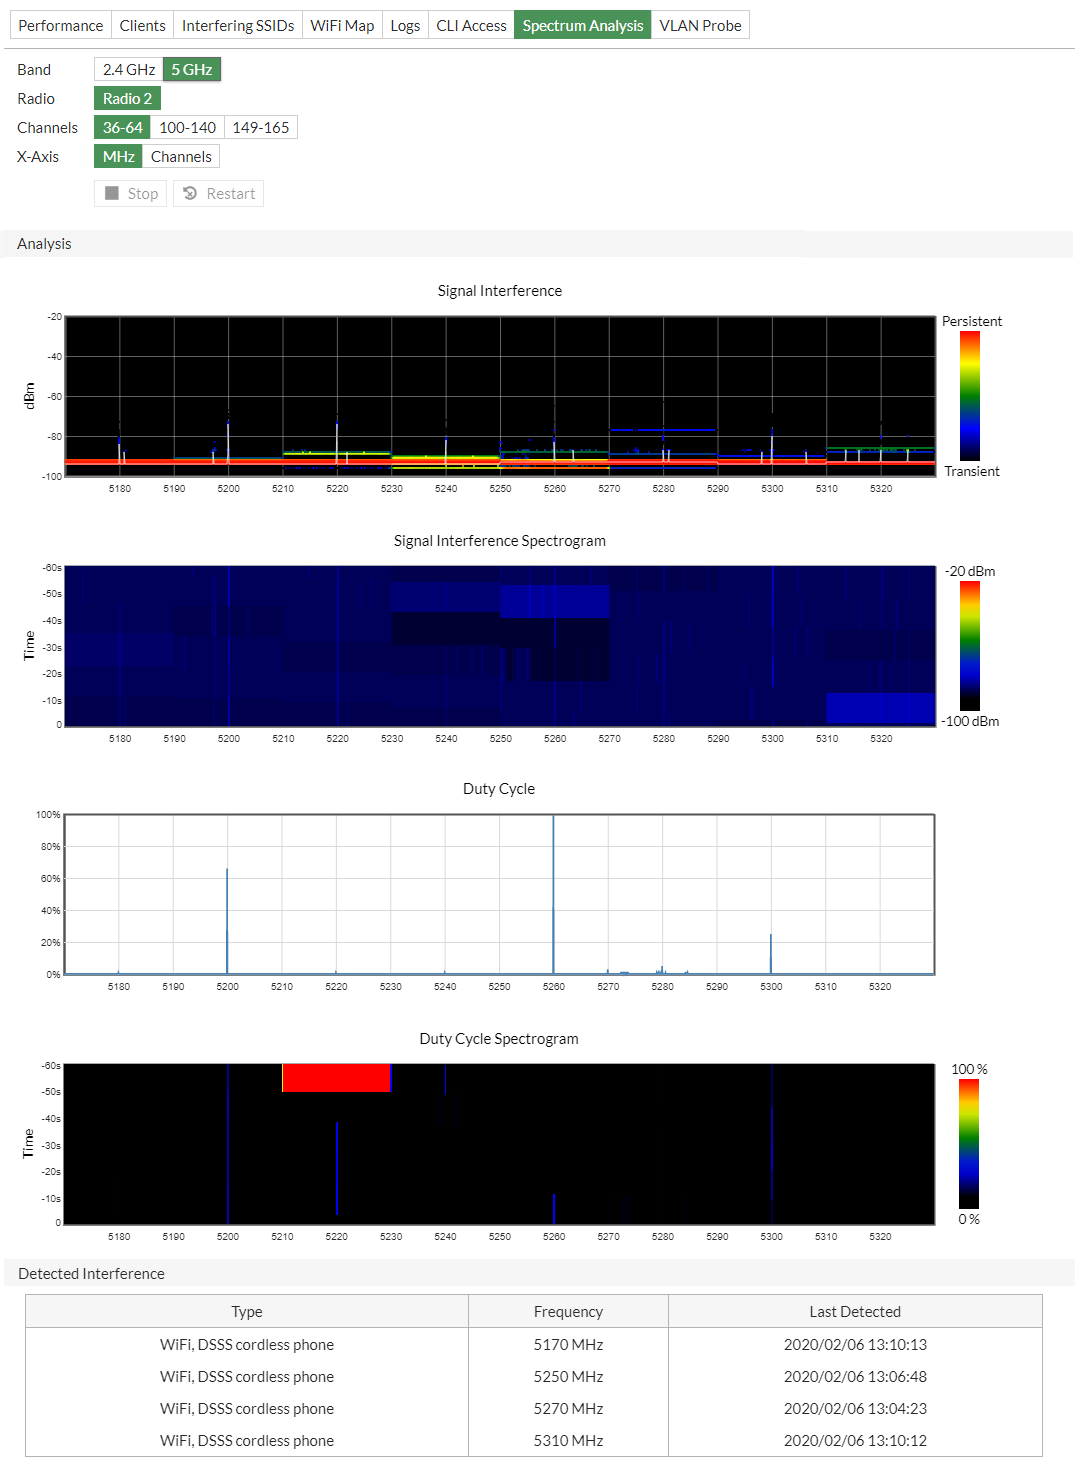Image resolution: width=1075 pixels, height=1470 pixels.
Task: Open the Performance tab
Action: 60,25
